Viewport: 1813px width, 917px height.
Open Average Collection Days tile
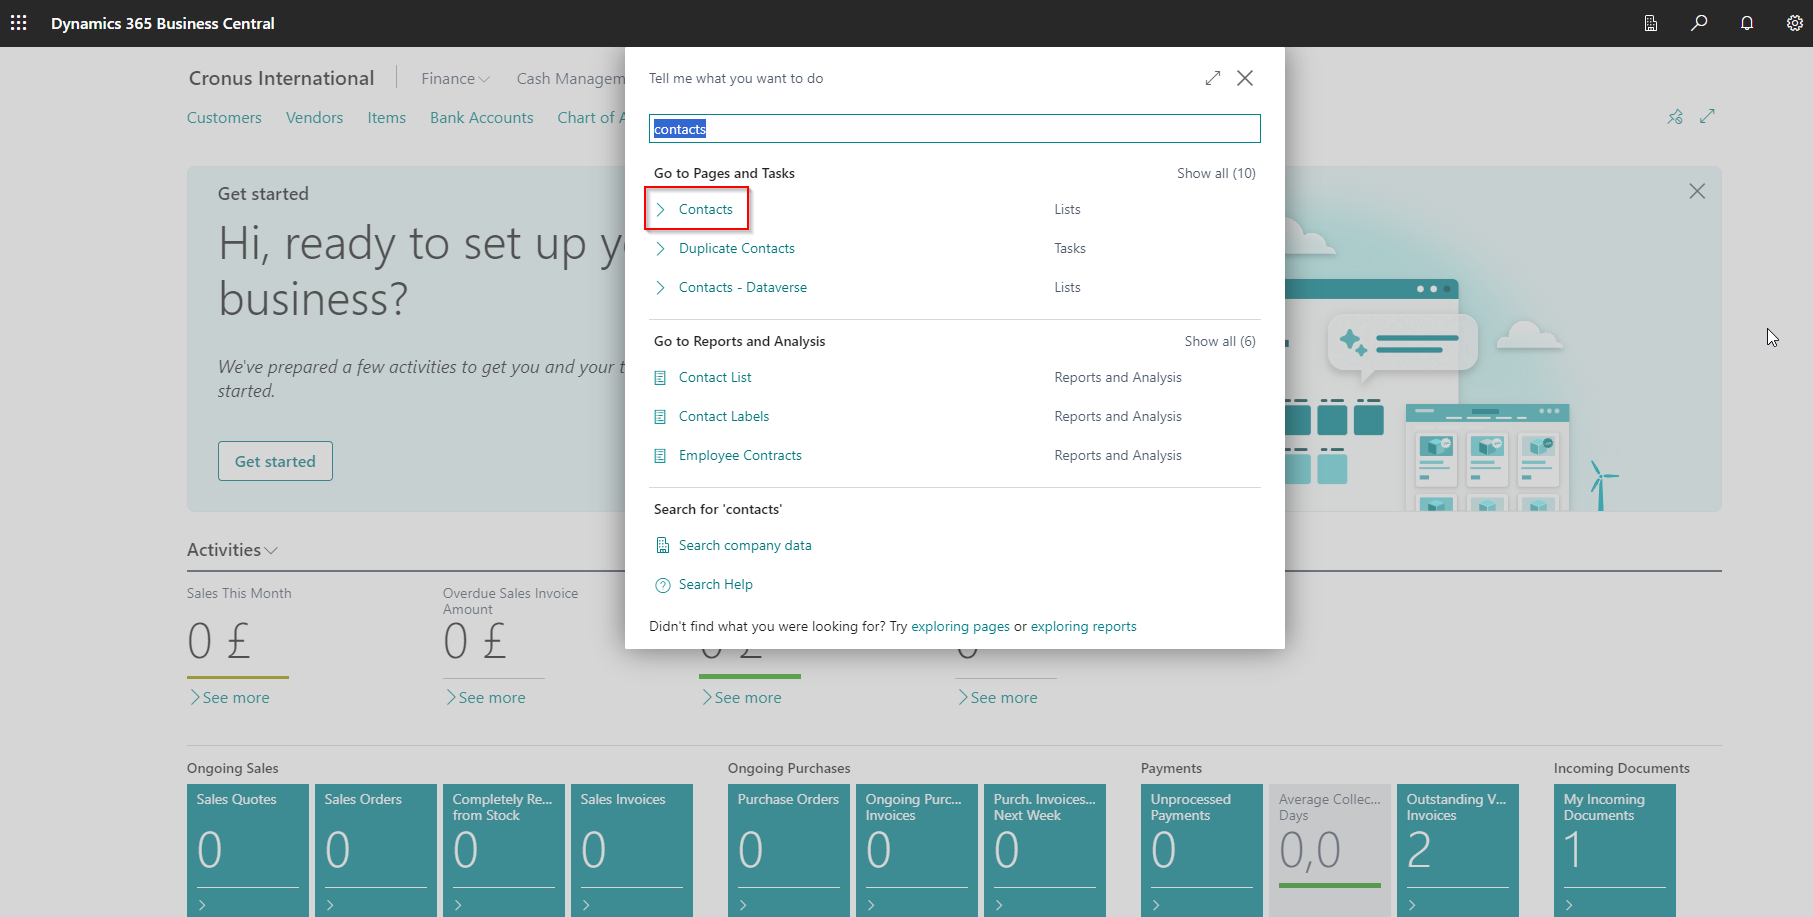tap(1330, 850)
